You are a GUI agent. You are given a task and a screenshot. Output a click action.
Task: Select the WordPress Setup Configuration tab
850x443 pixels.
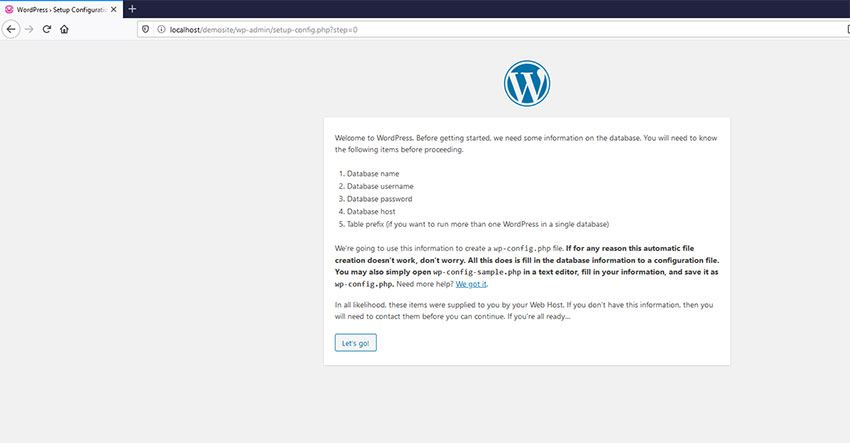point(60,9)
